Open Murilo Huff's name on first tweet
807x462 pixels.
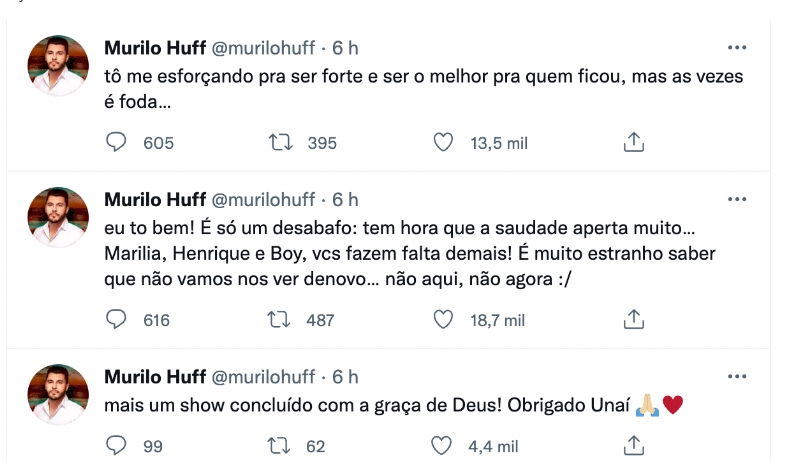click(x=155, y=48)
